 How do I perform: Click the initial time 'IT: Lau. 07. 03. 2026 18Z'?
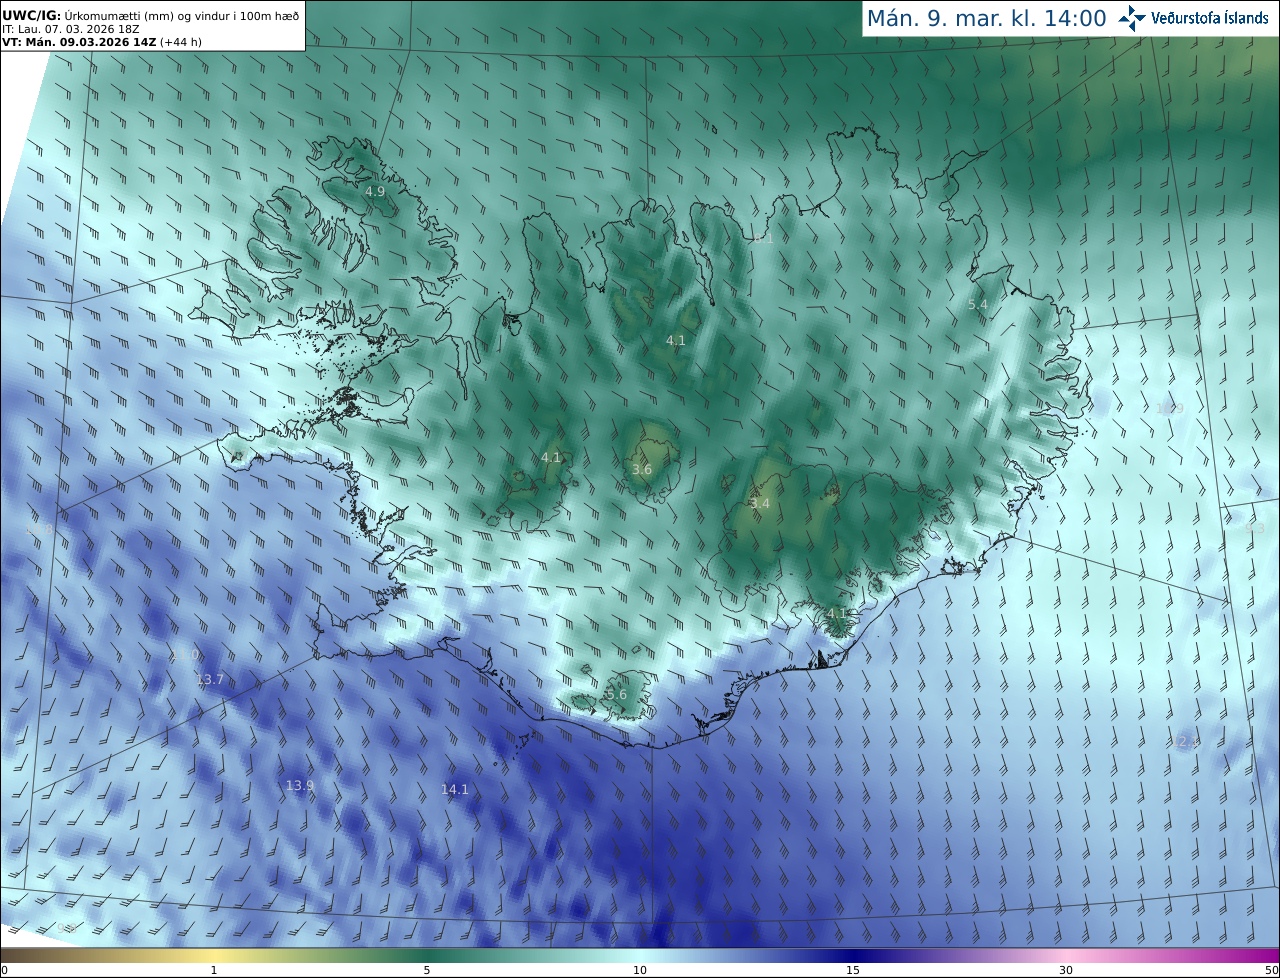click(70, 29)
